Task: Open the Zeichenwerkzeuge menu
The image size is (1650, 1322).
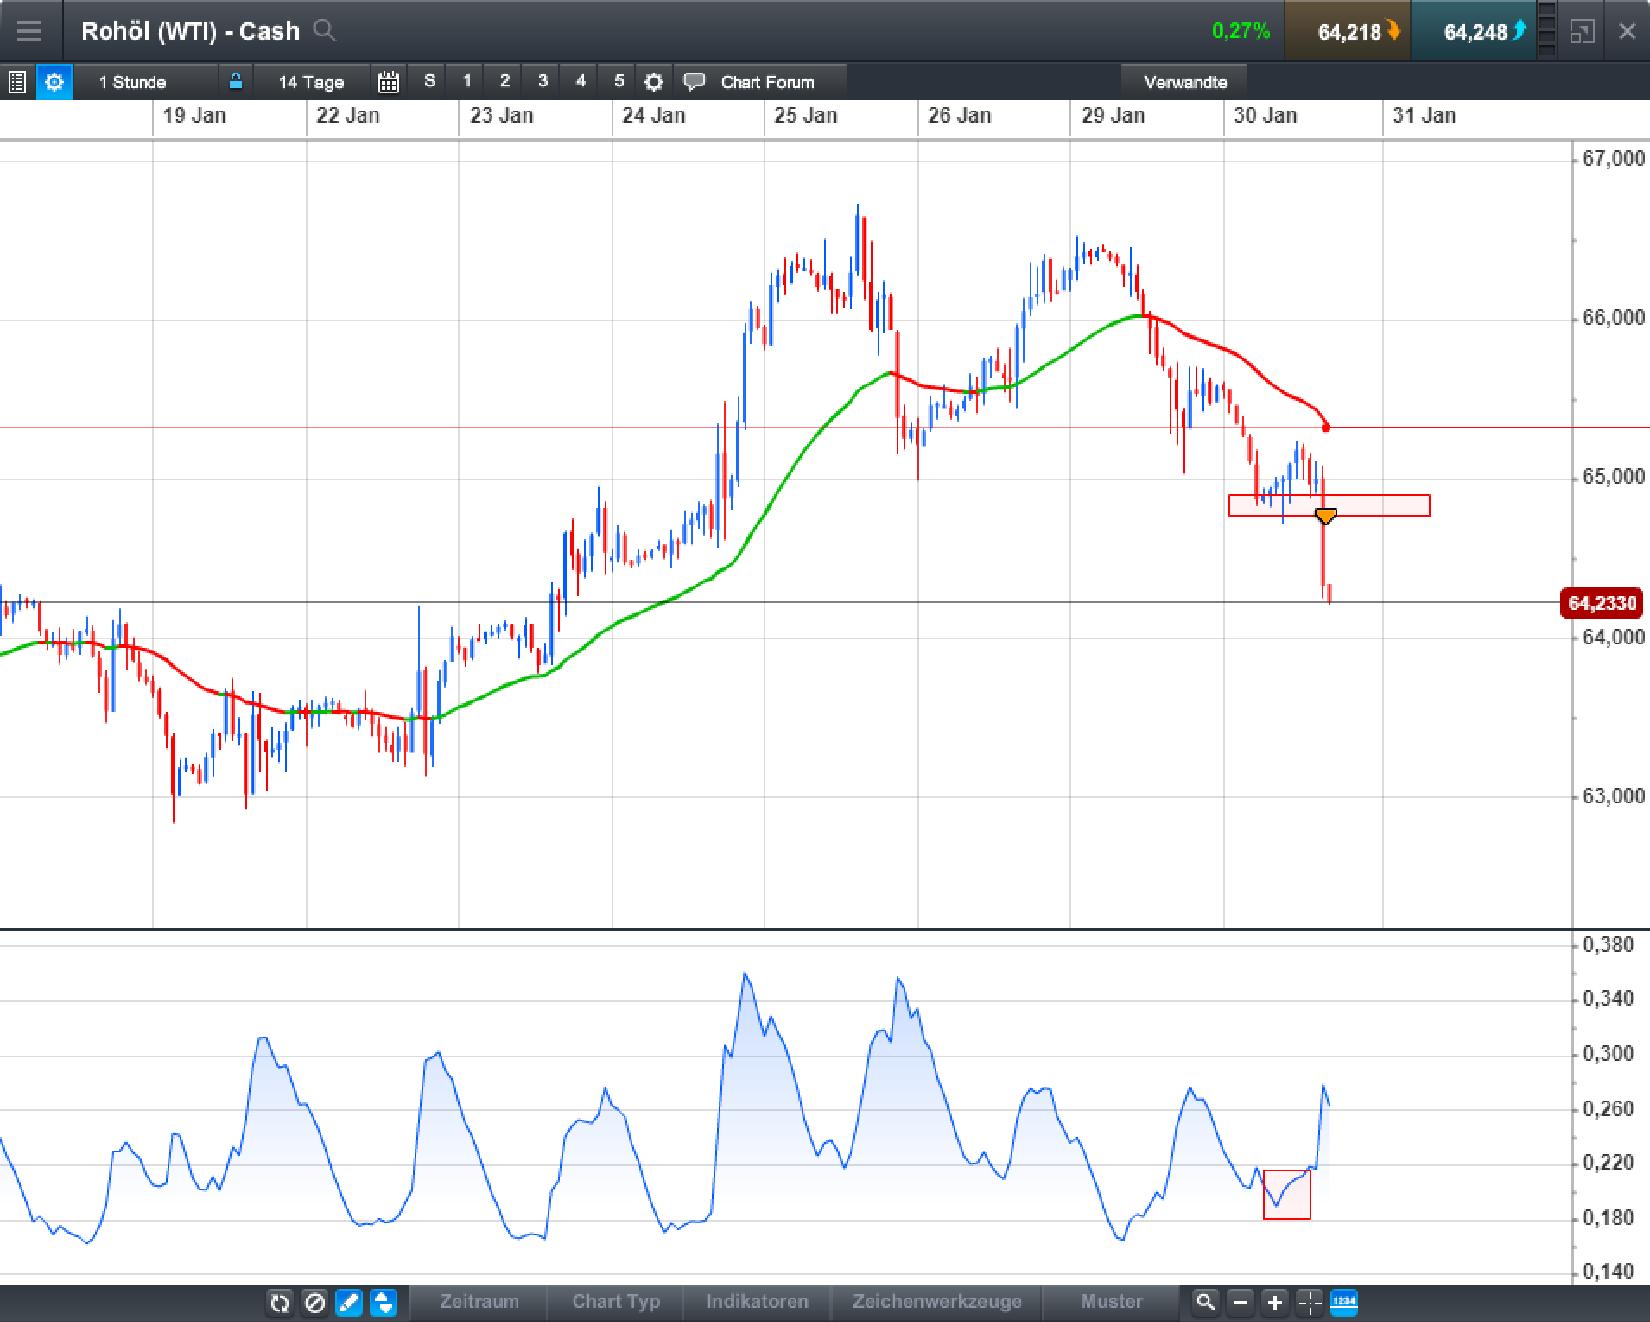Action: click(x=936, y=1303)
